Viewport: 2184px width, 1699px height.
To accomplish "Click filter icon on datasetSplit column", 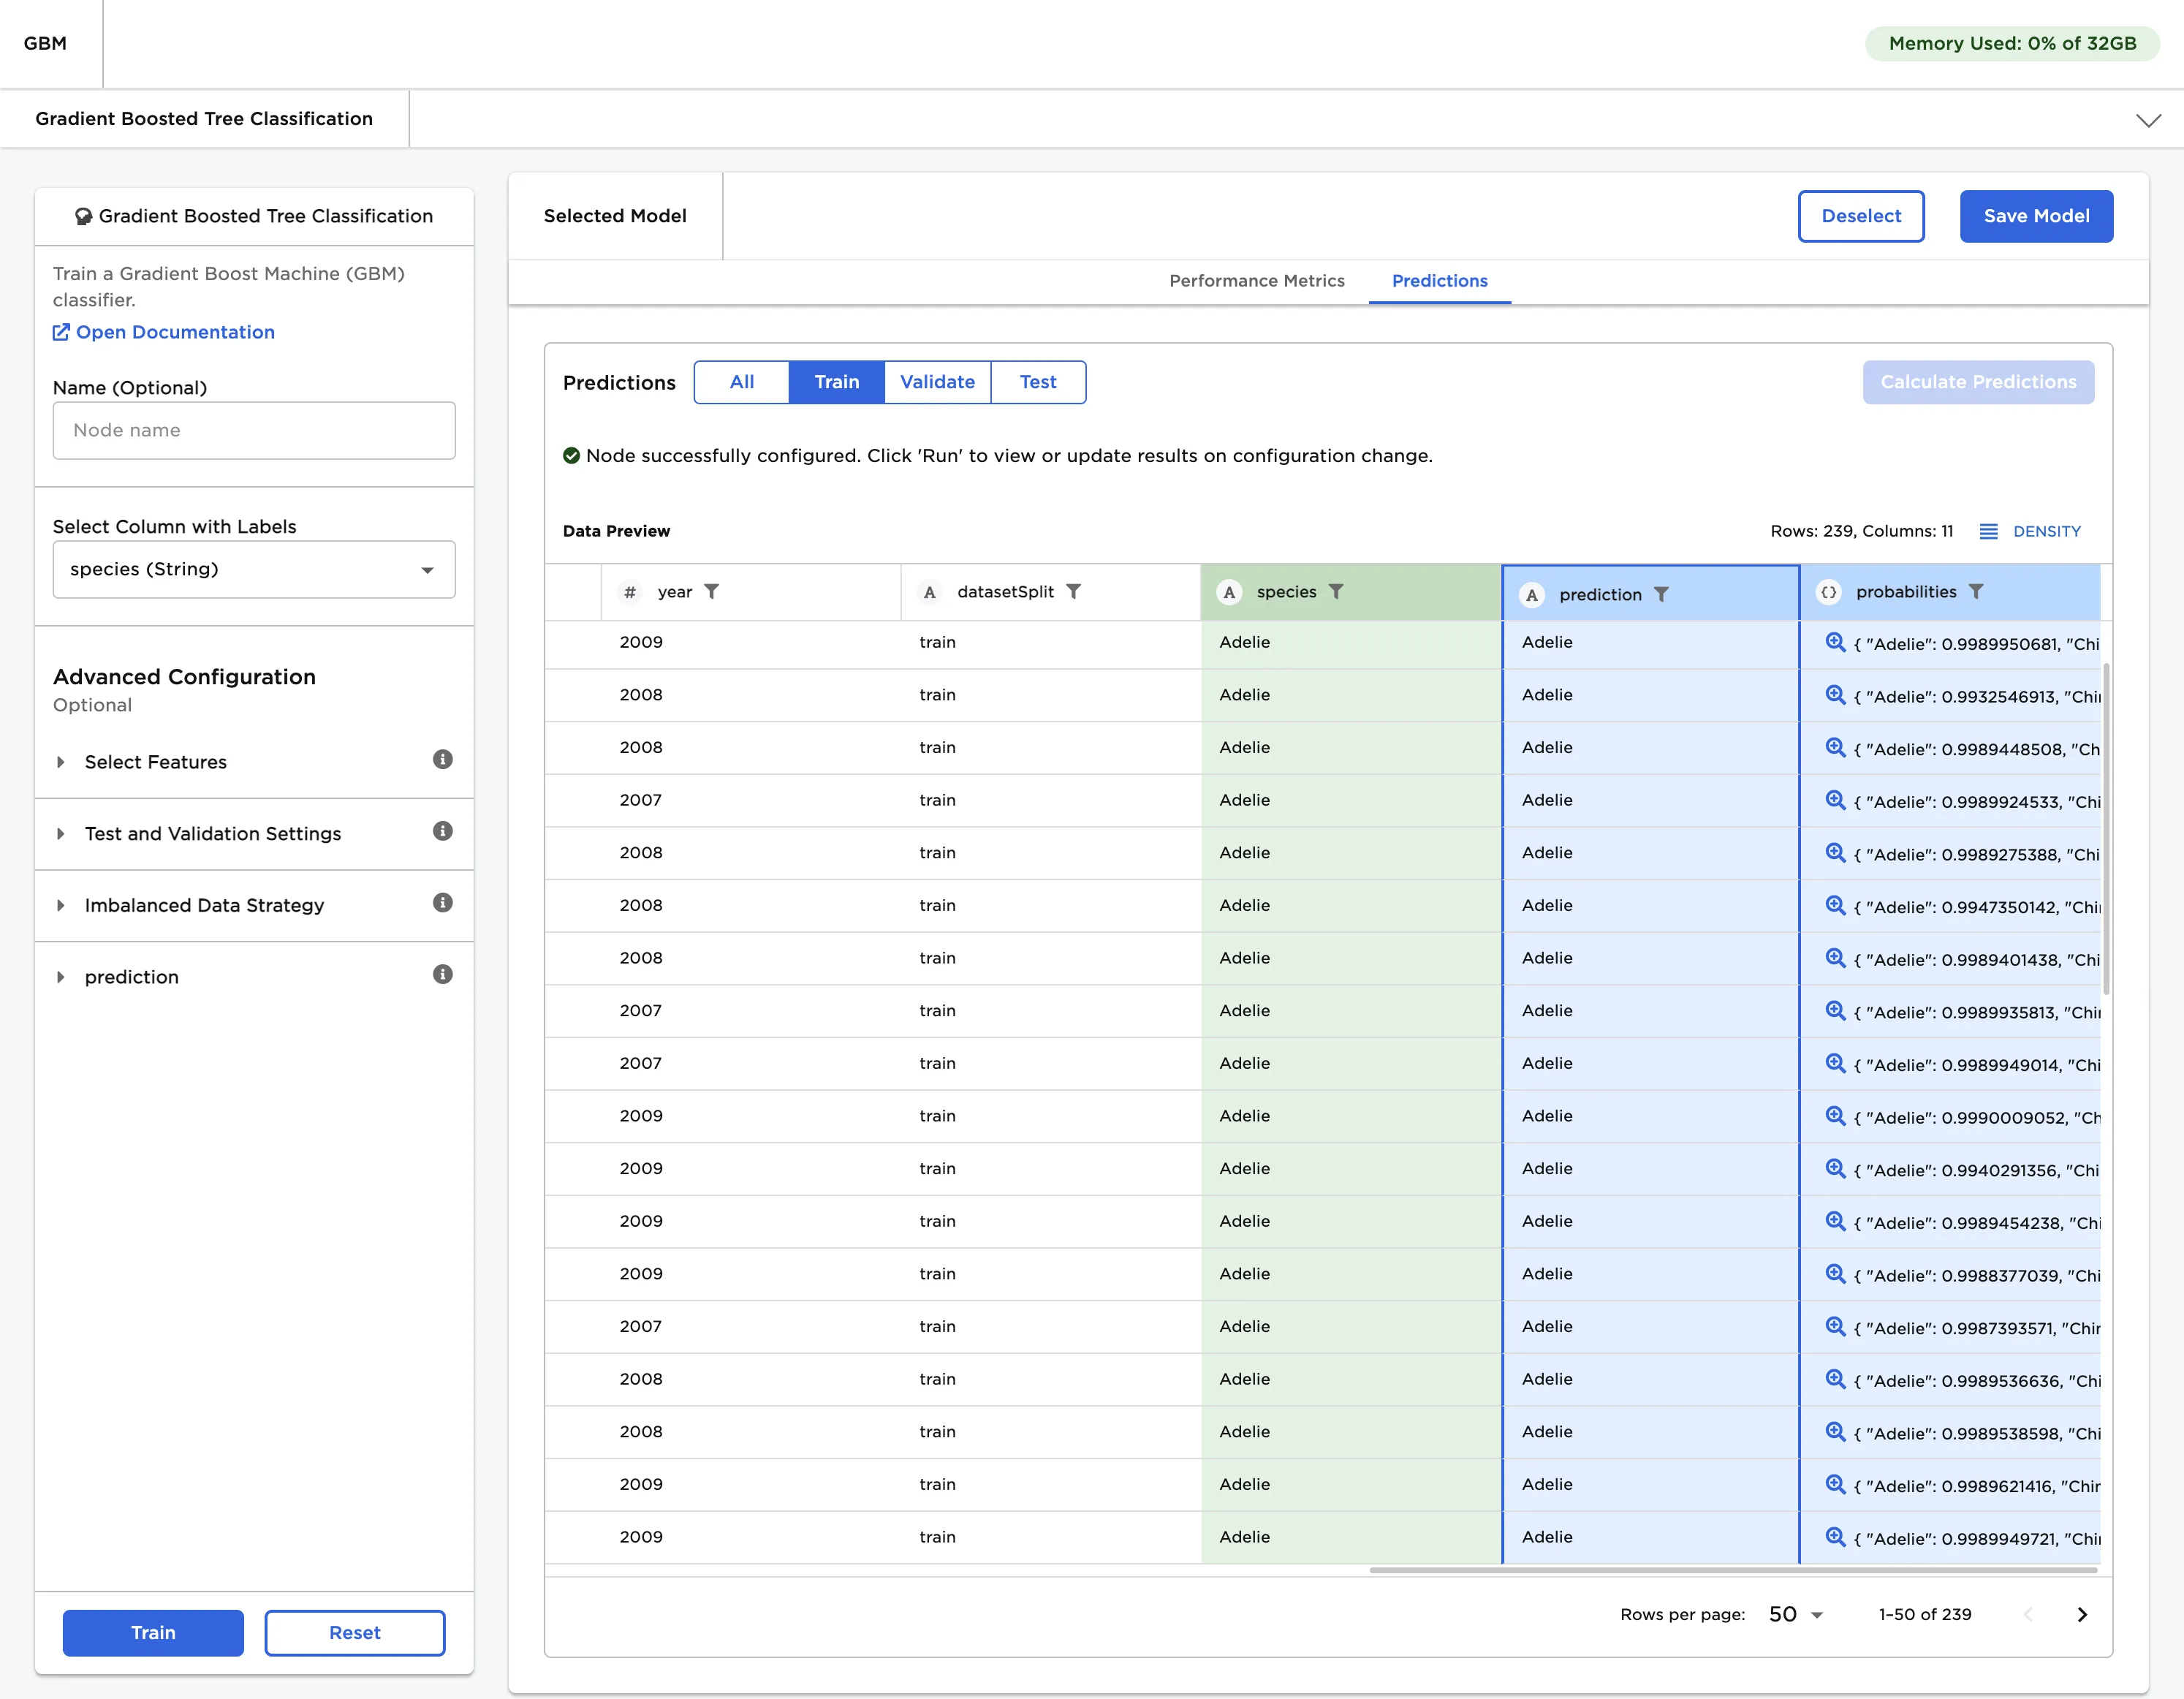I will [1073, 592].
